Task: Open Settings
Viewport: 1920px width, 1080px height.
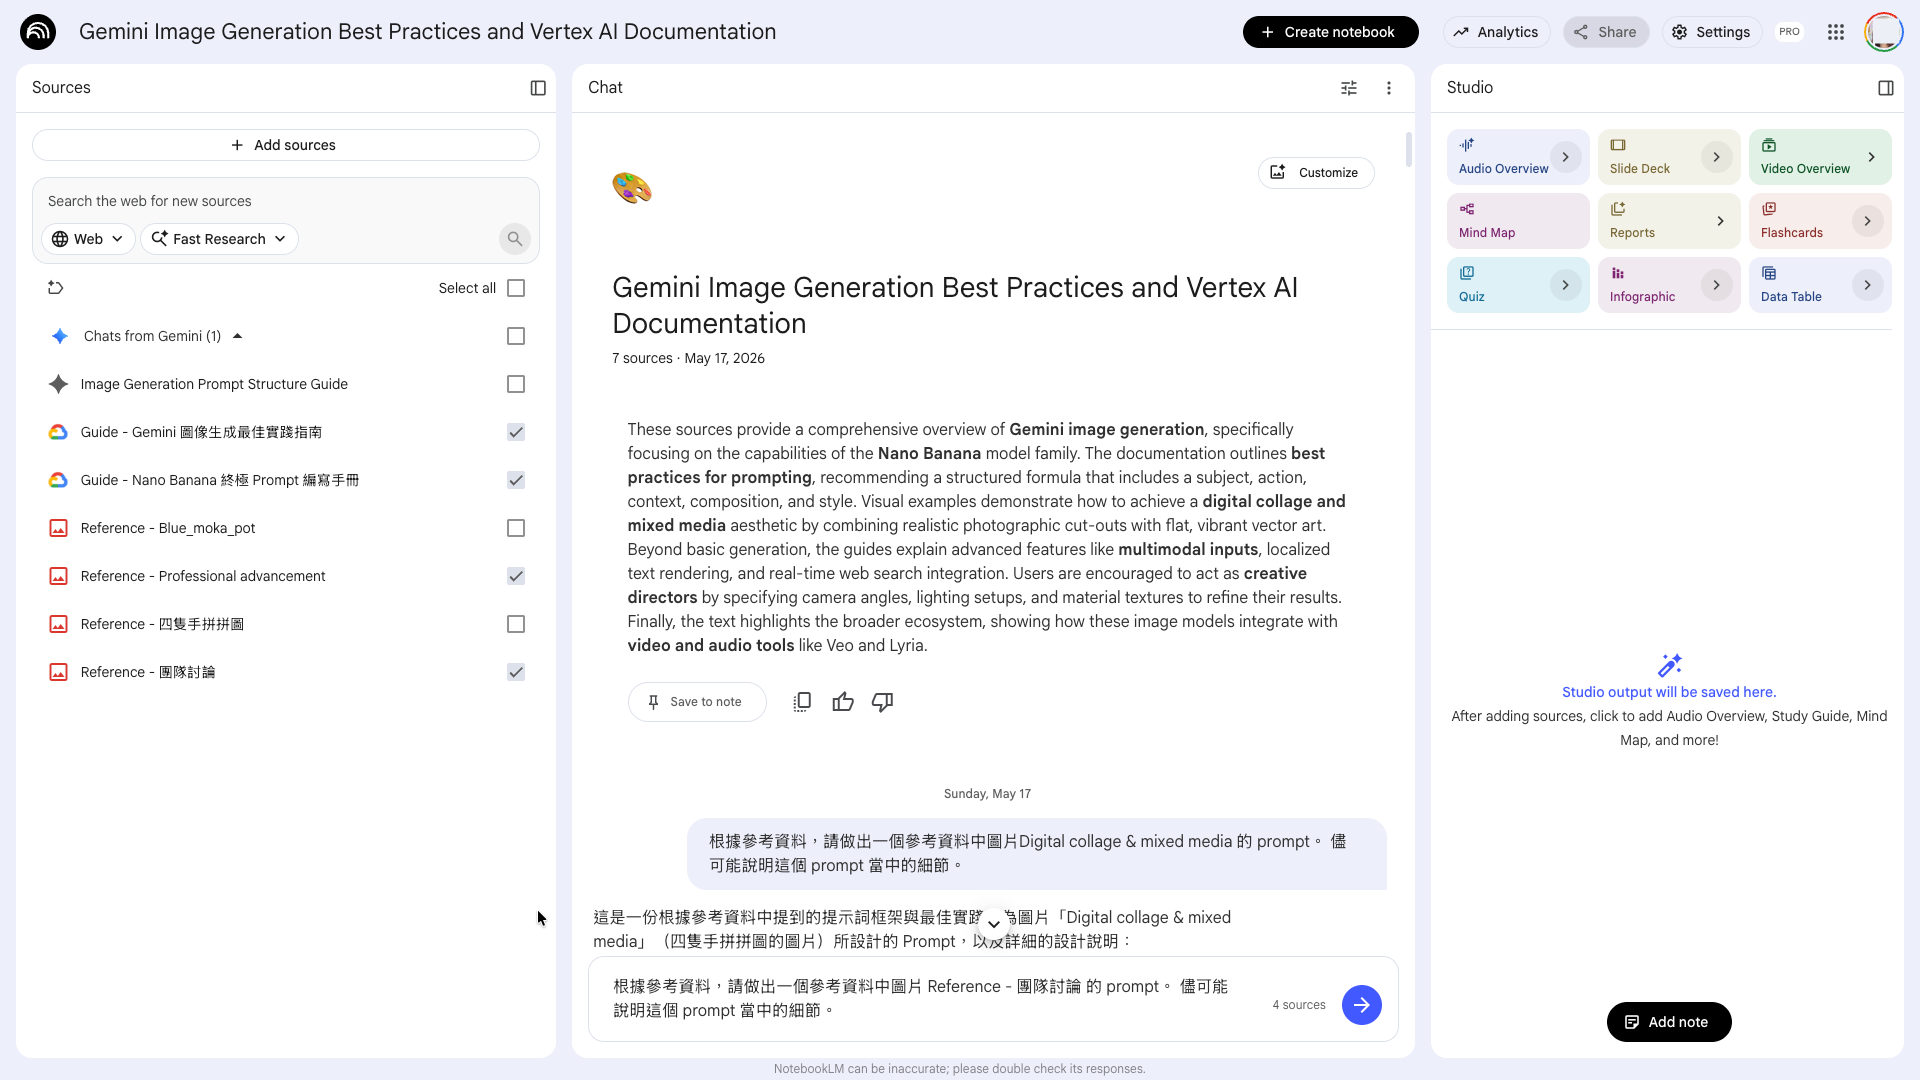Action: pyautogui.click(x=1712, y=32)
